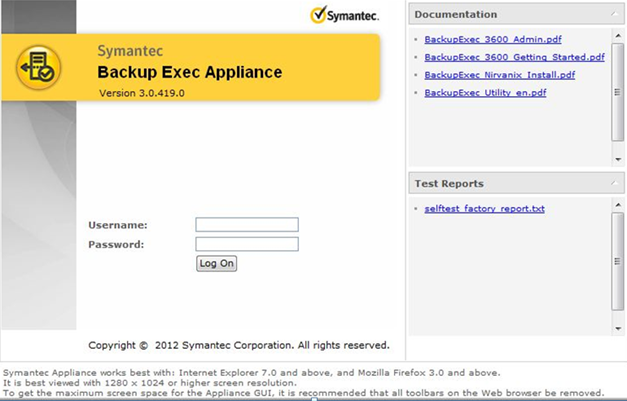Click the Password: label

(x=116, y=244)
